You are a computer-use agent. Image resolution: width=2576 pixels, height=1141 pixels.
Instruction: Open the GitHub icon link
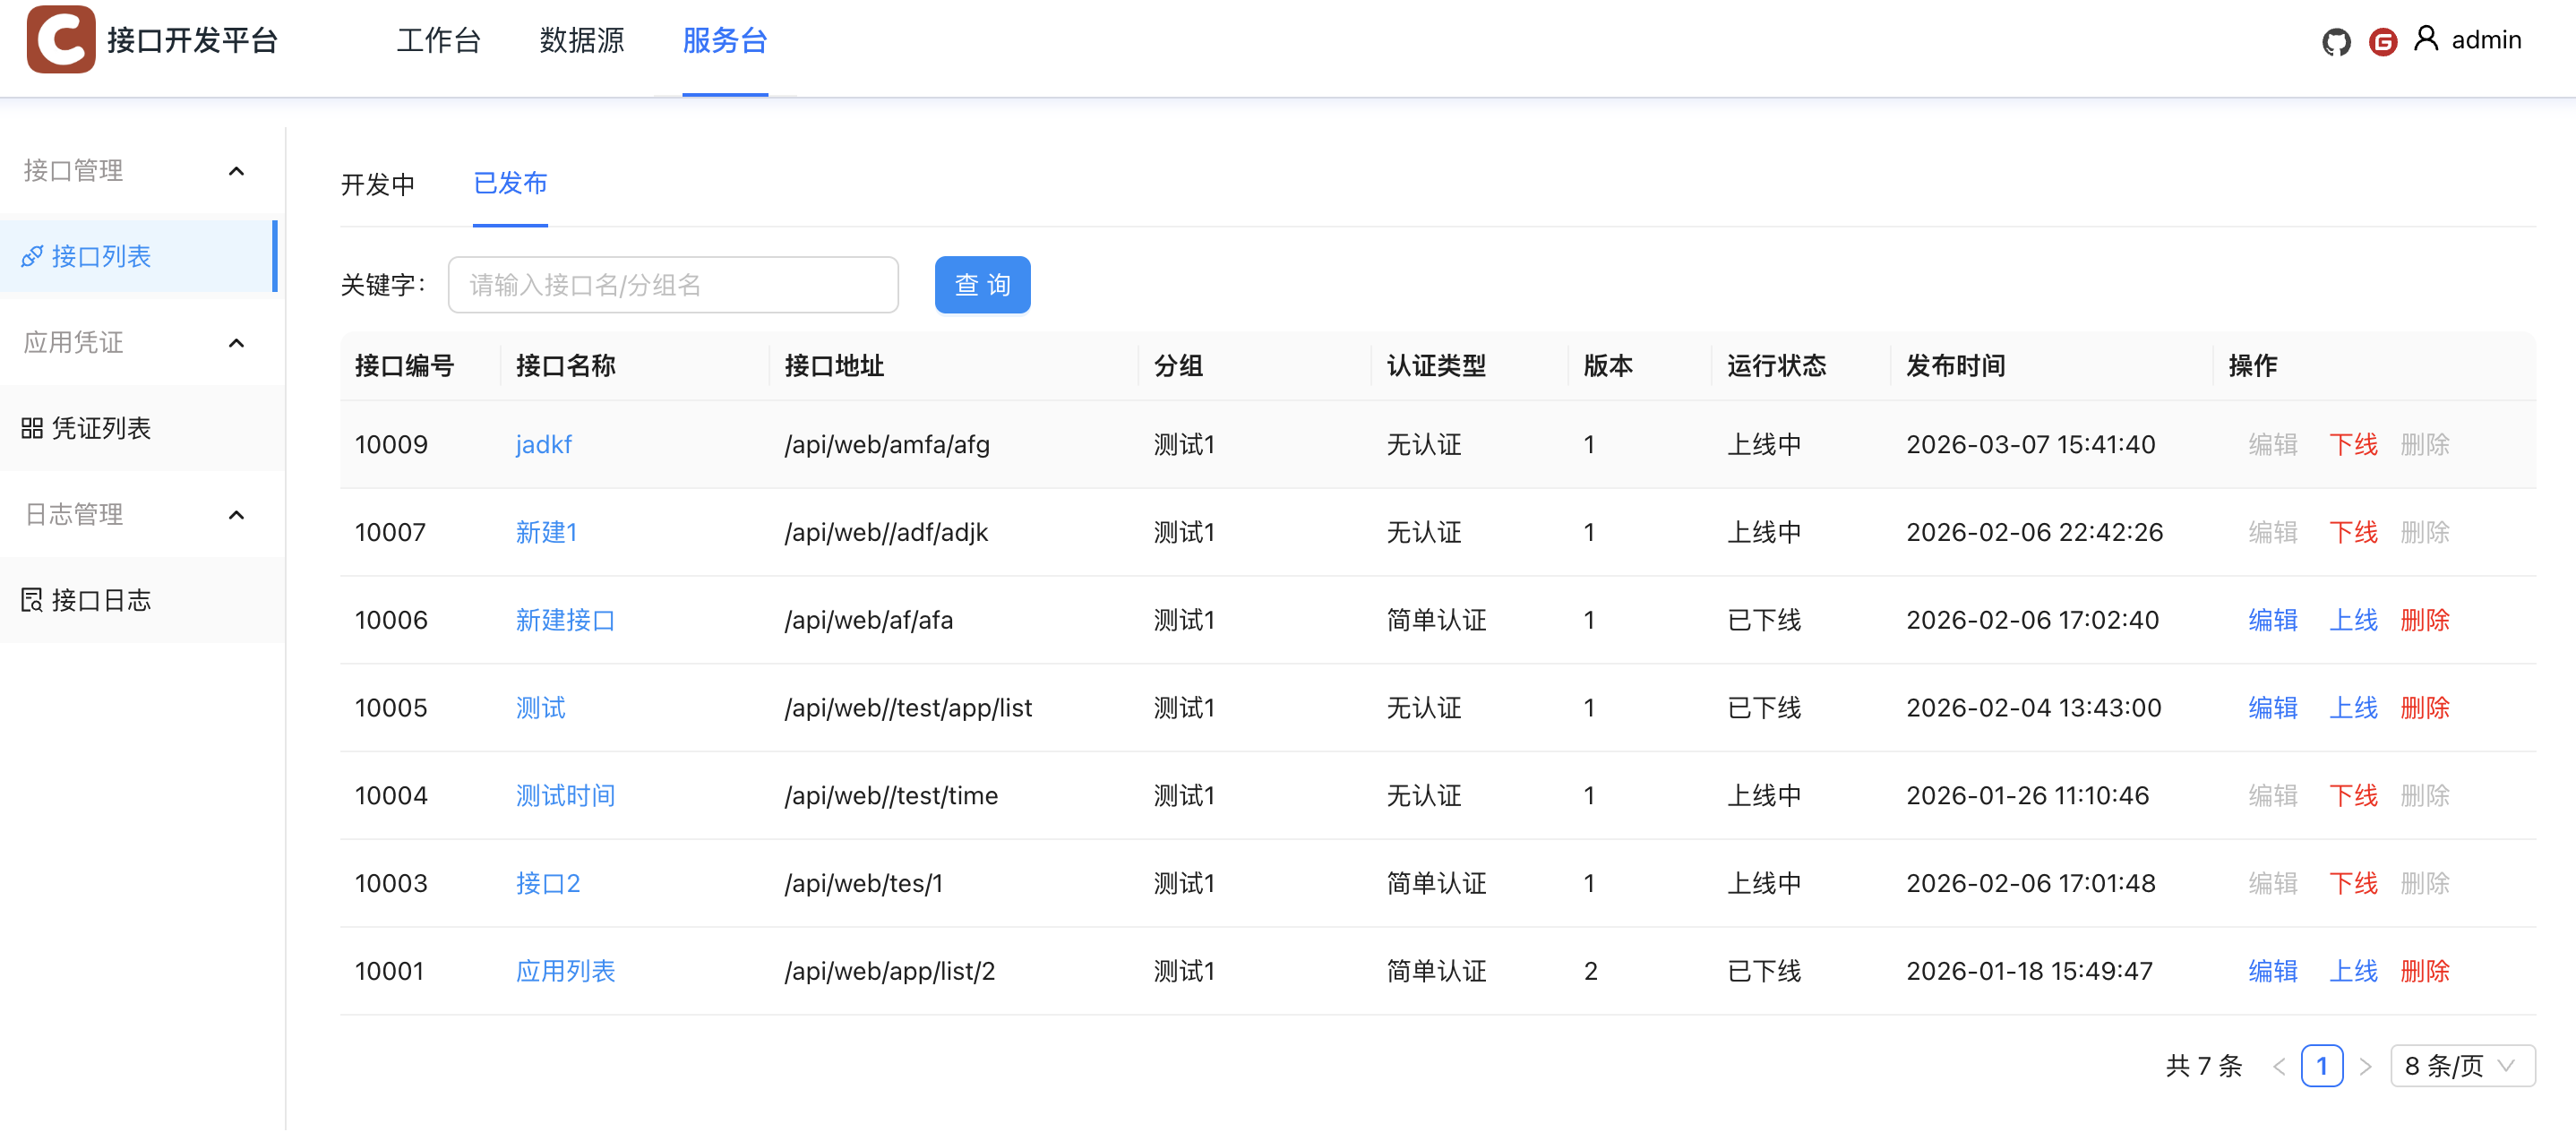(2336, 41)
